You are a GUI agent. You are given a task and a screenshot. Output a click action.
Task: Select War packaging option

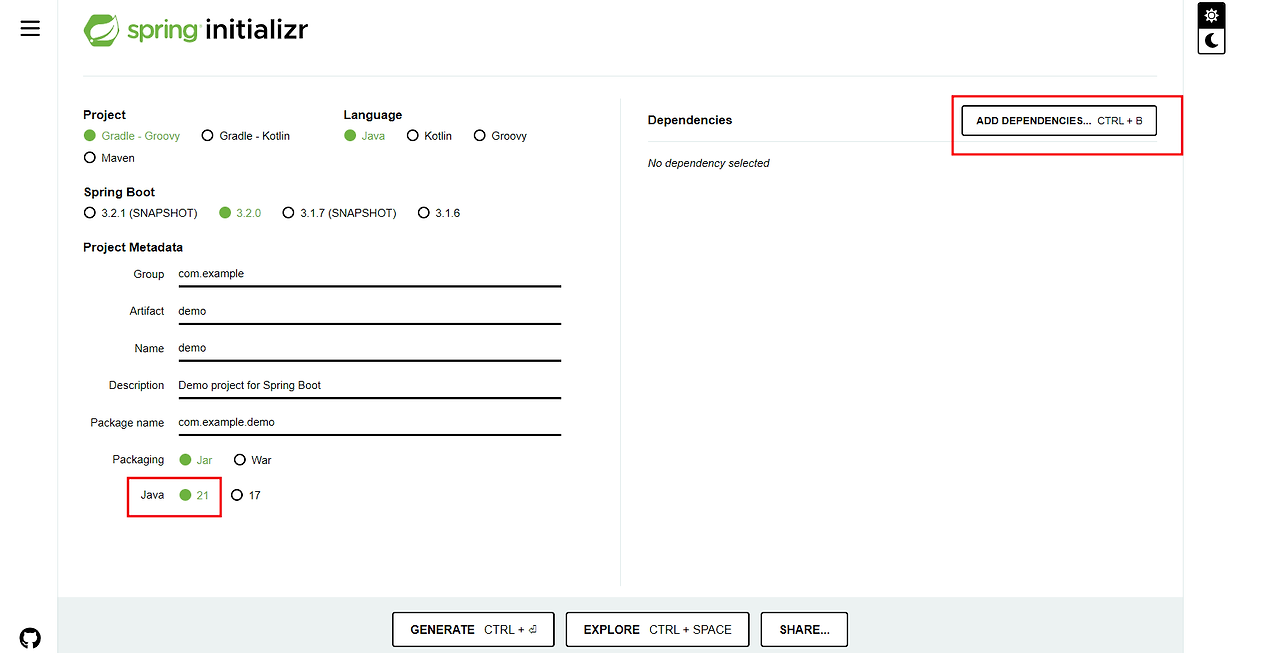[253, 460]
